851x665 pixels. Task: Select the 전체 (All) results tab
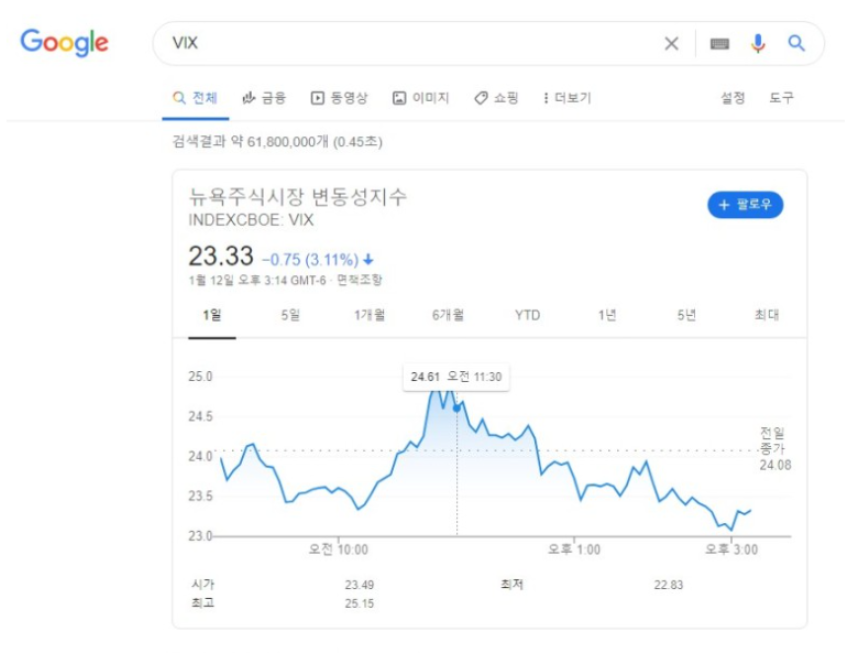tap(195, 98)
